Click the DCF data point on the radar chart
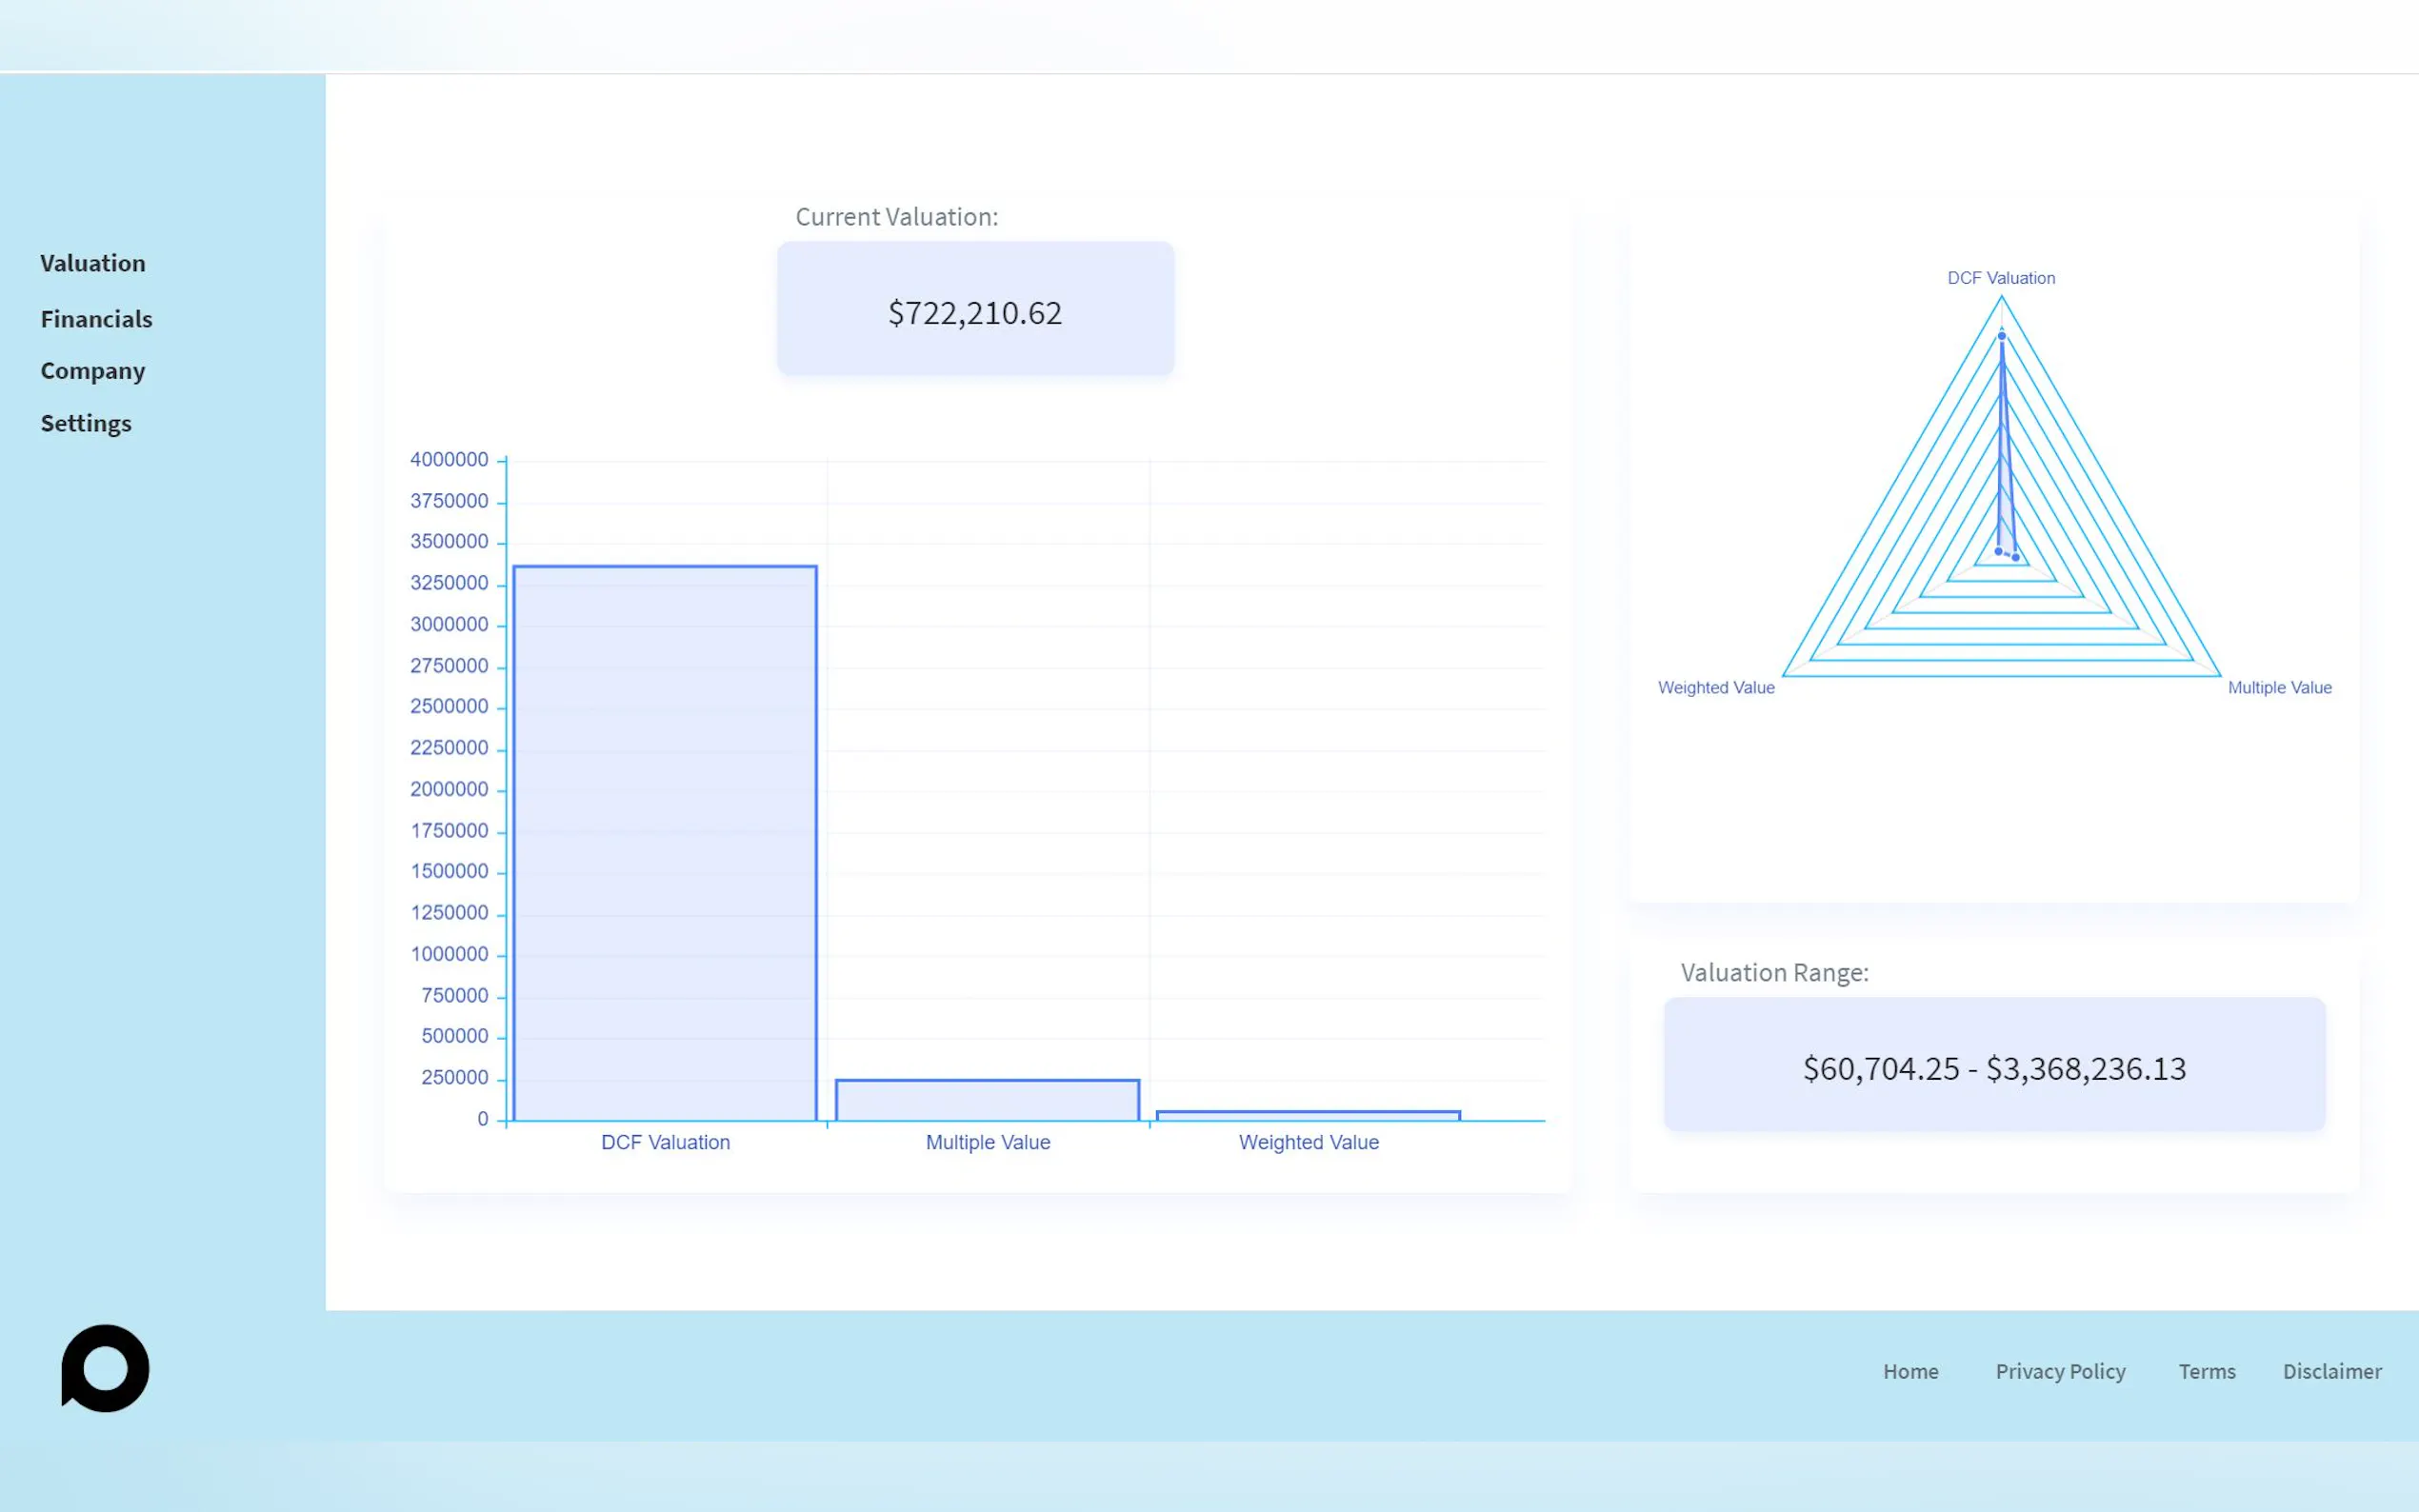This screenshot has height=1512, width=2419. coord(2001,336)
